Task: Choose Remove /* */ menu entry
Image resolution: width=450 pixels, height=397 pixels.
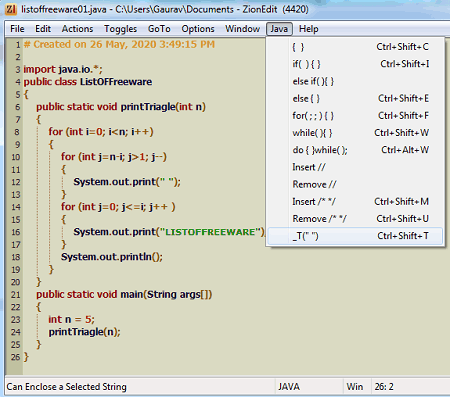Action: tap(355, 219)
